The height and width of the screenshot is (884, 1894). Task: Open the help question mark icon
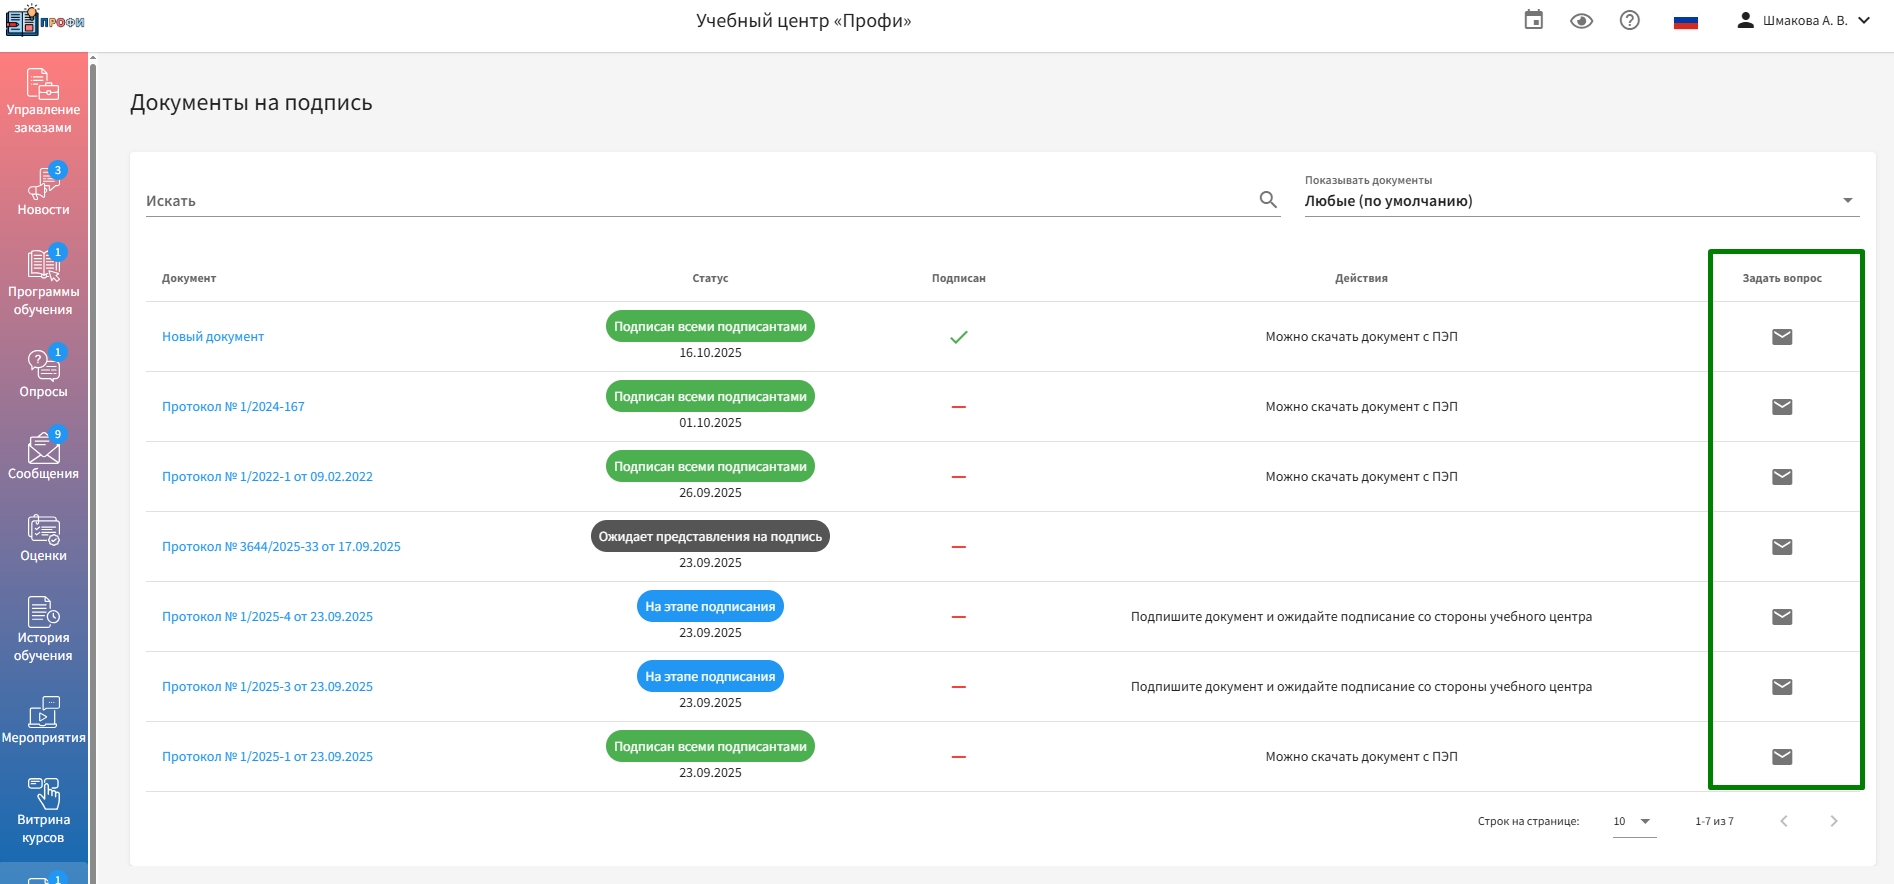pyautogui.click(x=1629, y=20)
